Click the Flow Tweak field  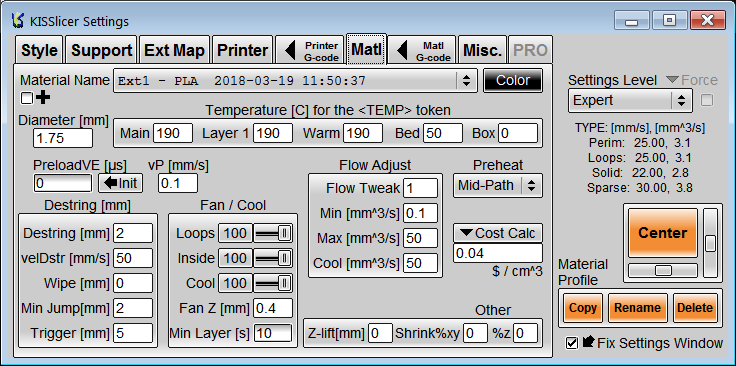pos(420,188)
